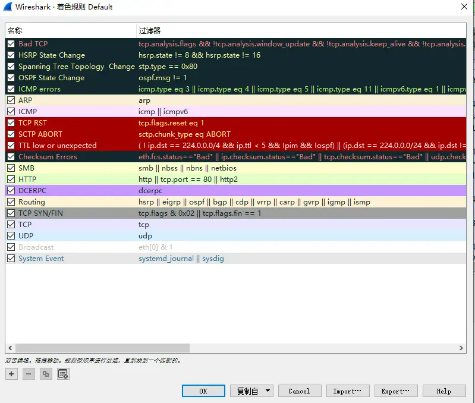This screenshot has width=475, height=403.
Task: Uncheck the DCERPC rule checkbox
Action: (x=11, y=190)
